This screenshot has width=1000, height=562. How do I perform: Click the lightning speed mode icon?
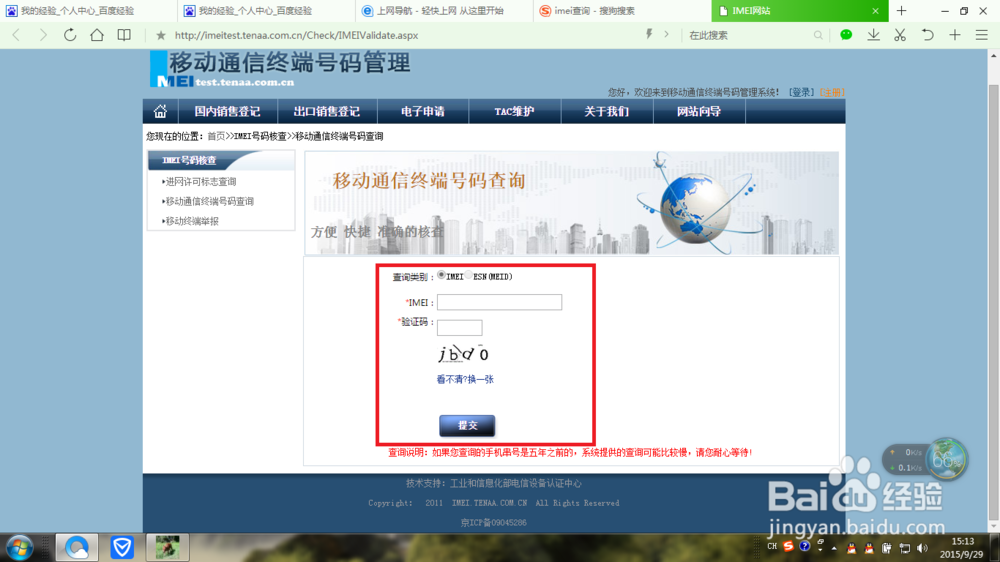(x=649, y=34)
